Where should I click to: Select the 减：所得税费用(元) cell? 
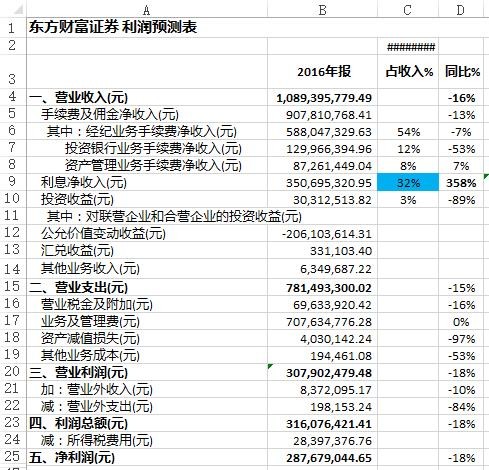point(147,440)
